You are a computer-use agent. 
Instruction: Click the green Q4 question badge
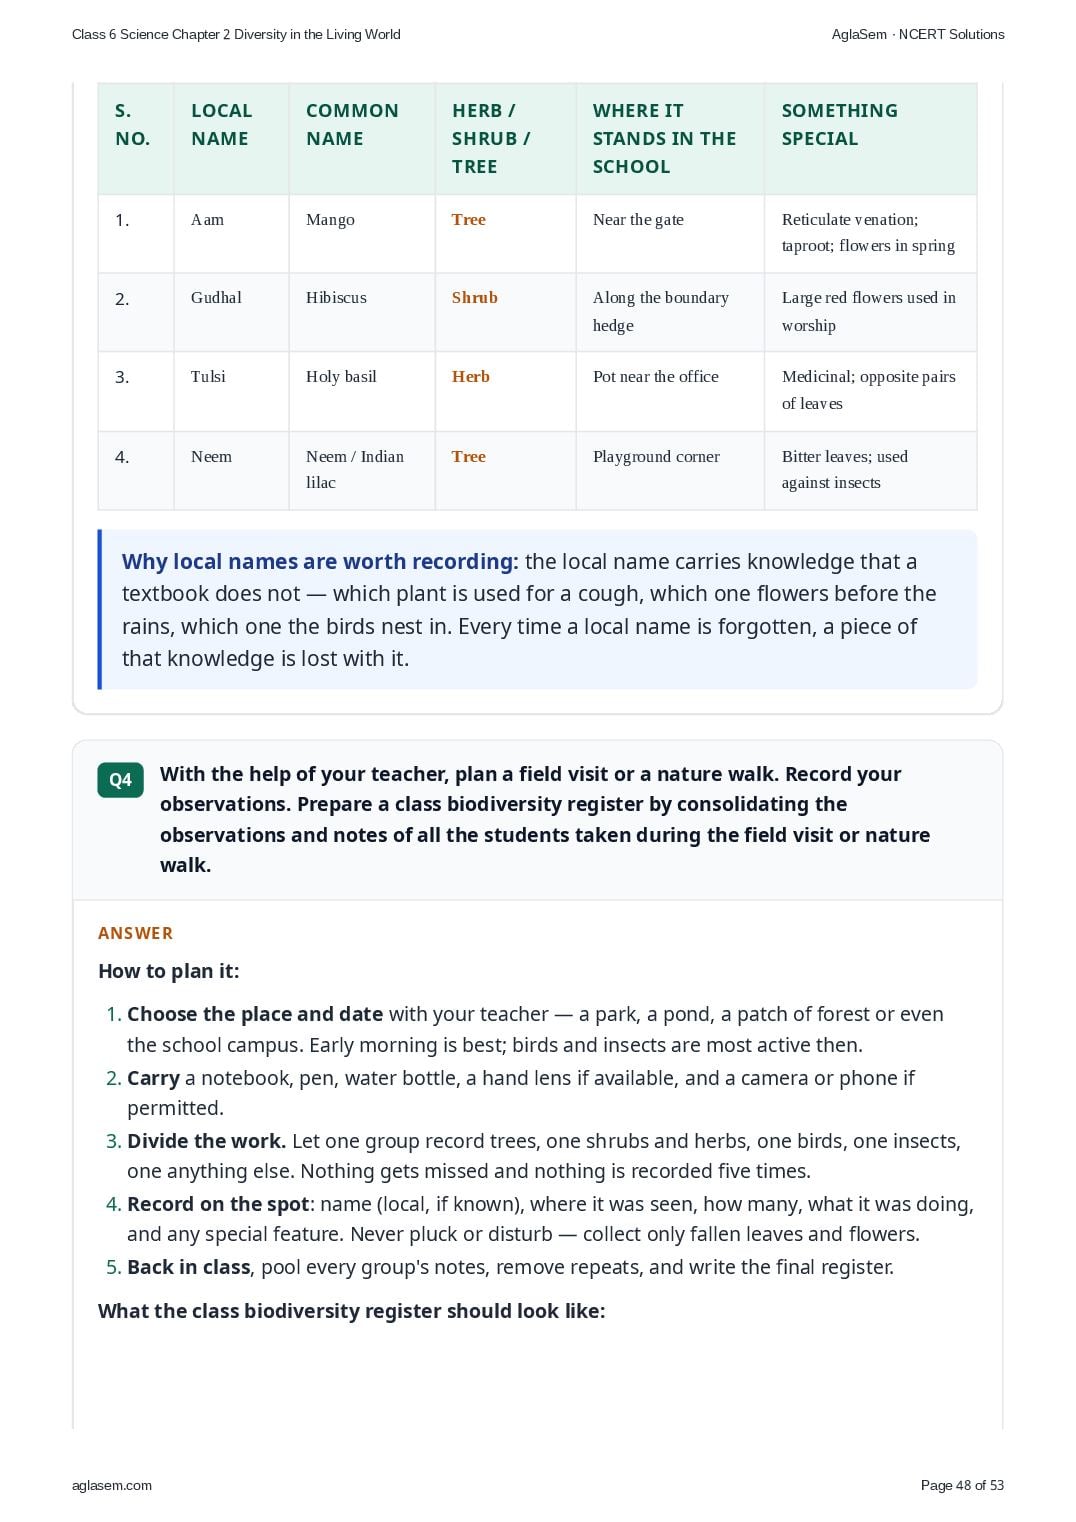coord(120,780)
